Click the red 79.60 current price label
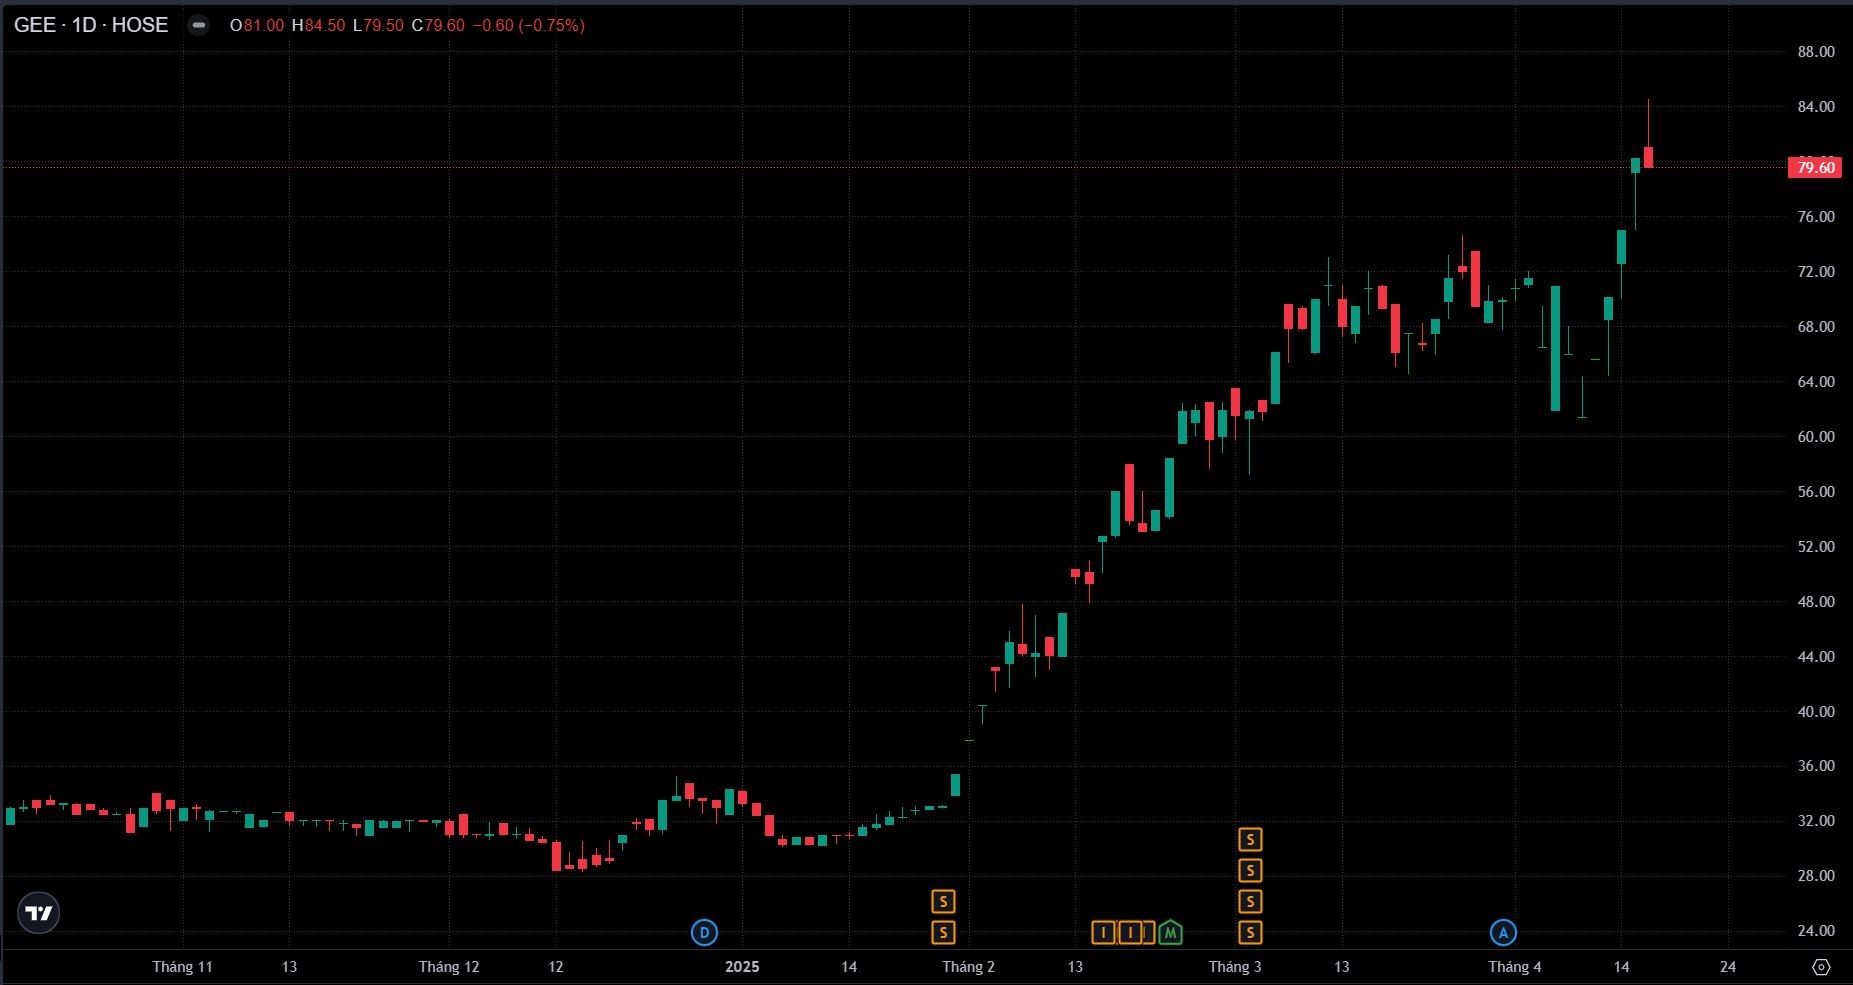This screenshot has height=985, width=1853. click(1815, 167)
